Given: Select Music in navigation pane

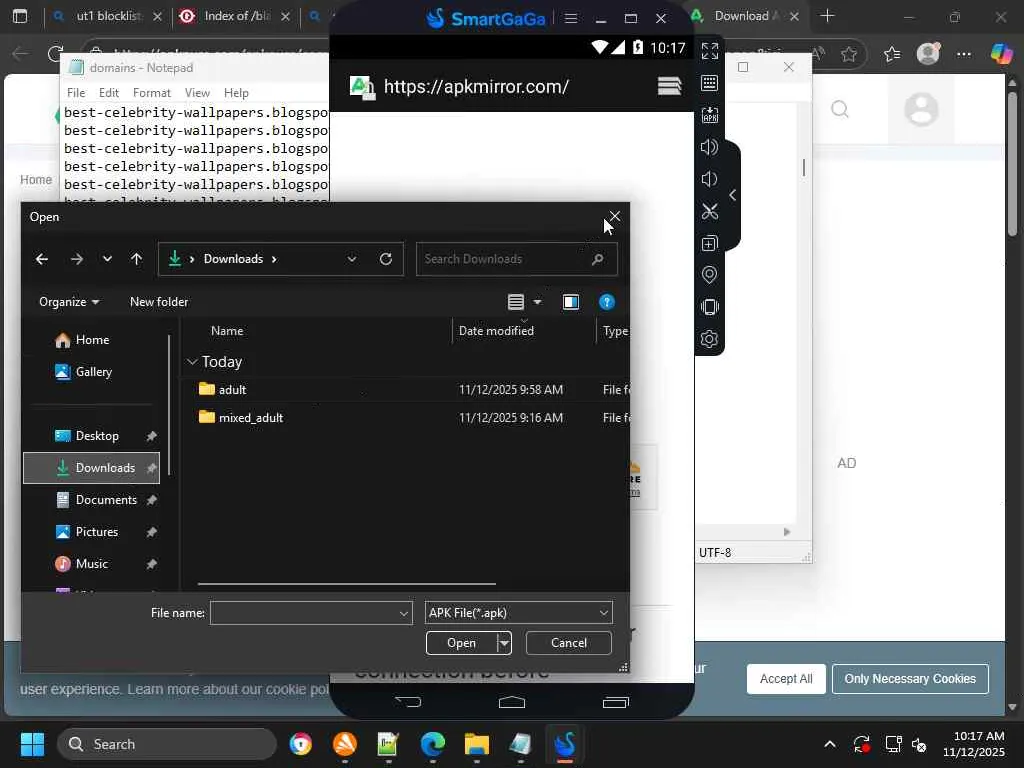Looking at the screenshot, I should pos(91,564).
